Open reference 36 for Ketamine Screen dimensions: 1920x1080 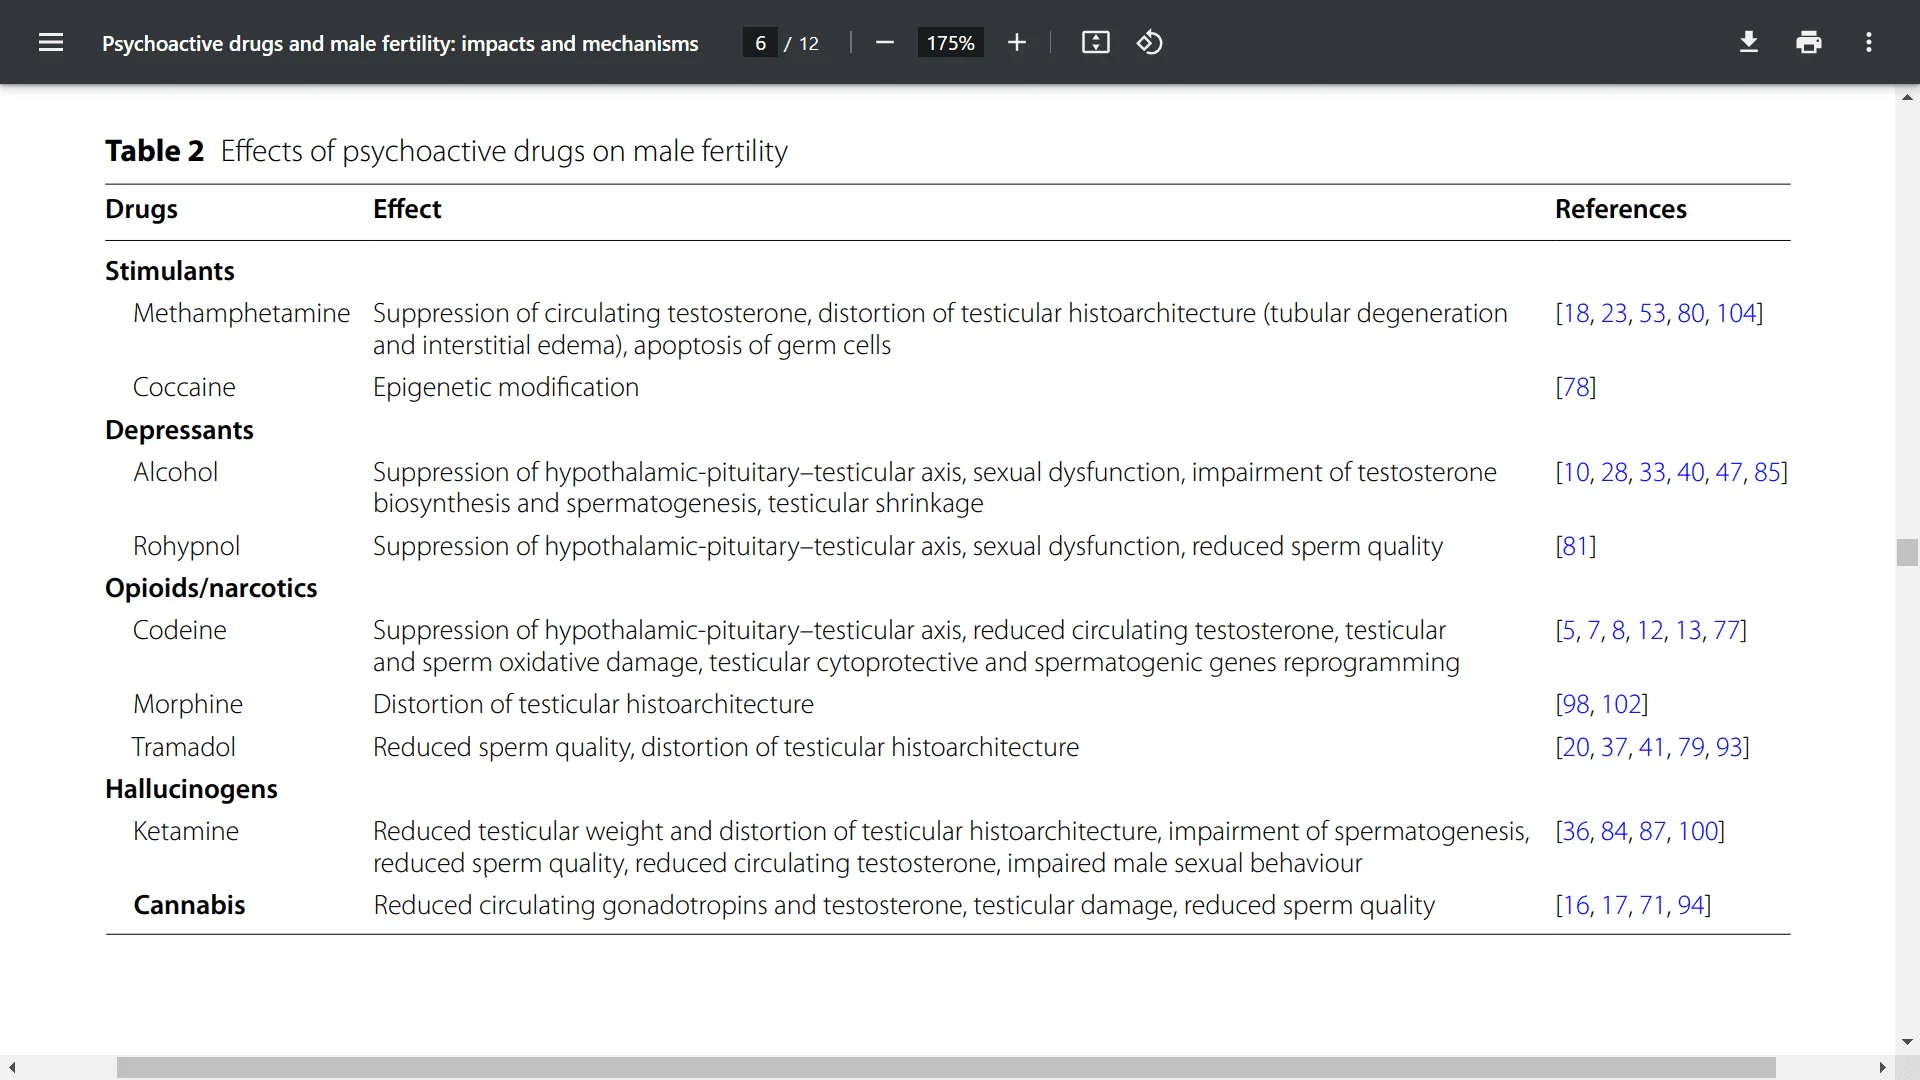pyautogui.click(x=1576, y=831)
